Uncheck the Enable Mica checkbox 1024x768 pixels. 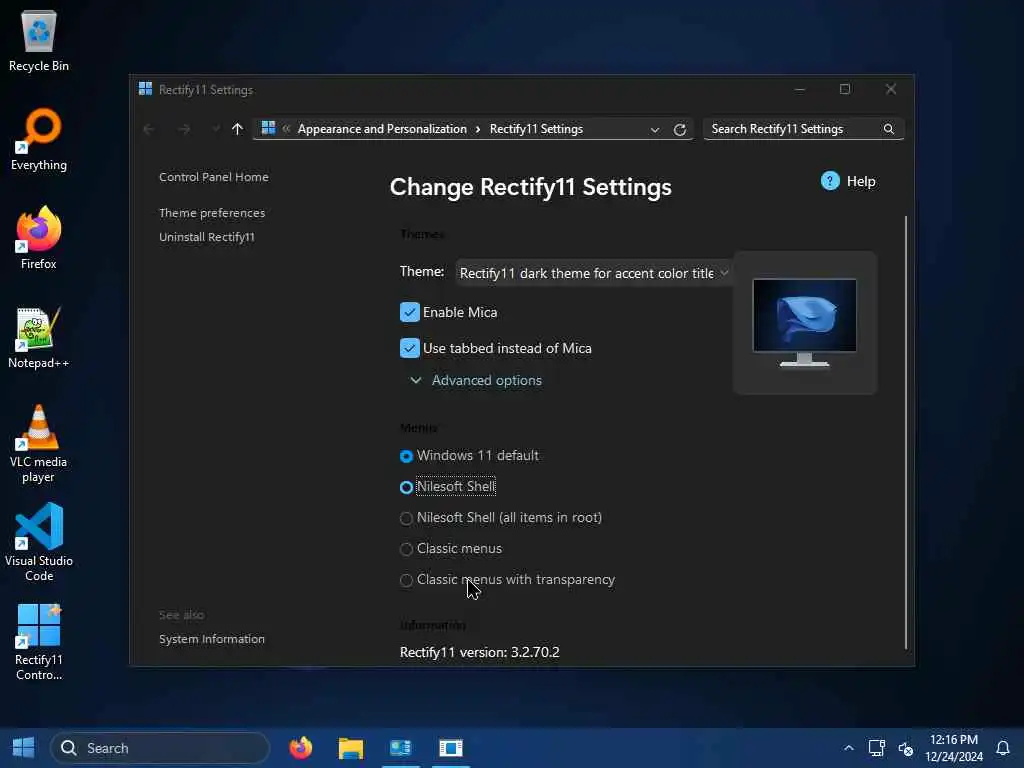coord(409,312)
